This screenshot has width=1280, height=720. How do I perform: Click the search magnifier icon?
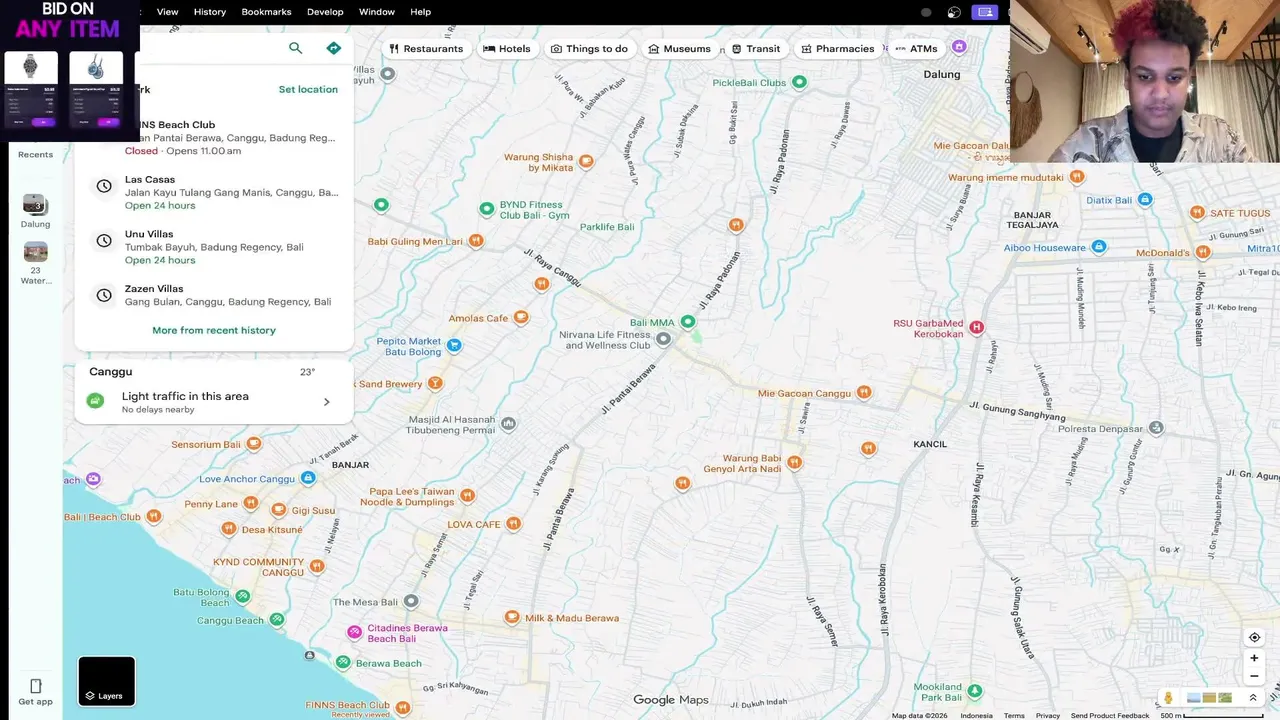pos(295,48)
